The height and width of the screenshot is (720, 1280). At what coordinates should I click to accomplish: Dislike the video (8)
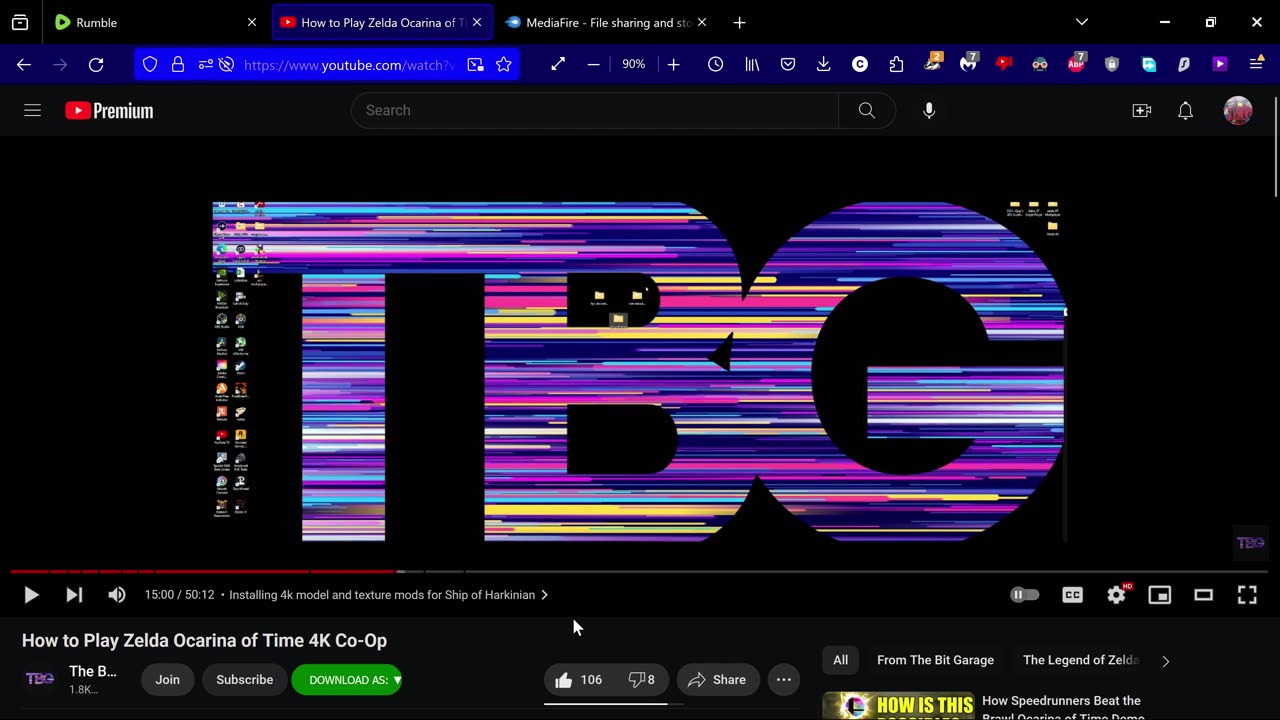click(641, 680)
